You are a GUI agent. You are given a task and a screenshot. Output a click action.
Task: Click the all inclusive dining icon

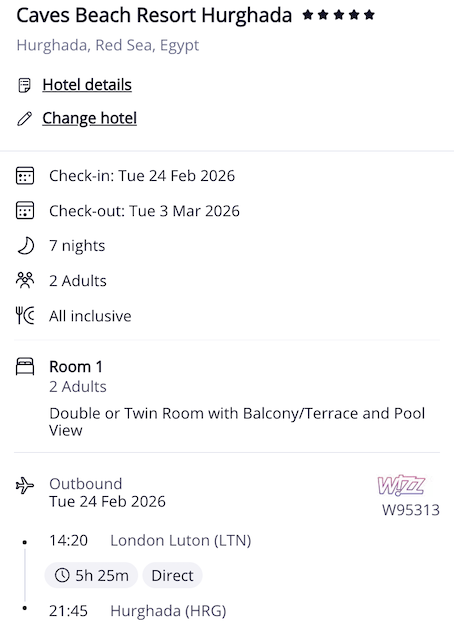pos(25,316)
